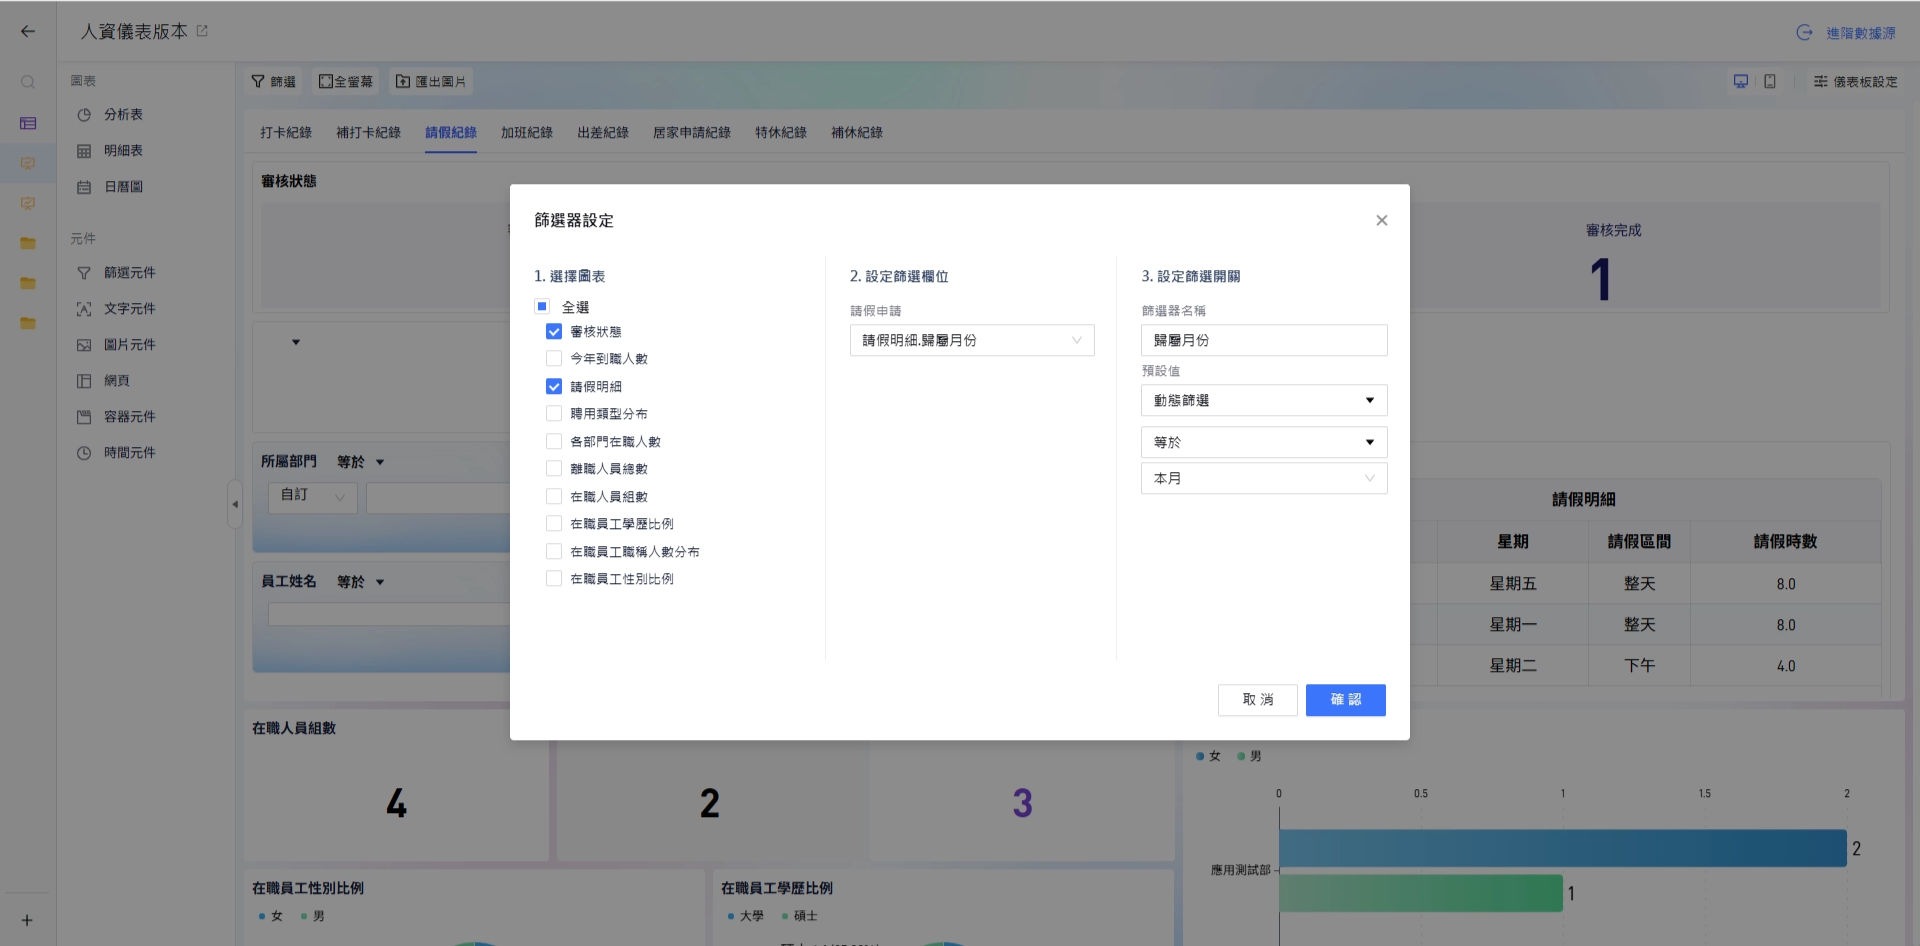Screen dimensions: 1920x946
Task: Open 本月 value dropdown
Action: pos(1264,479)
